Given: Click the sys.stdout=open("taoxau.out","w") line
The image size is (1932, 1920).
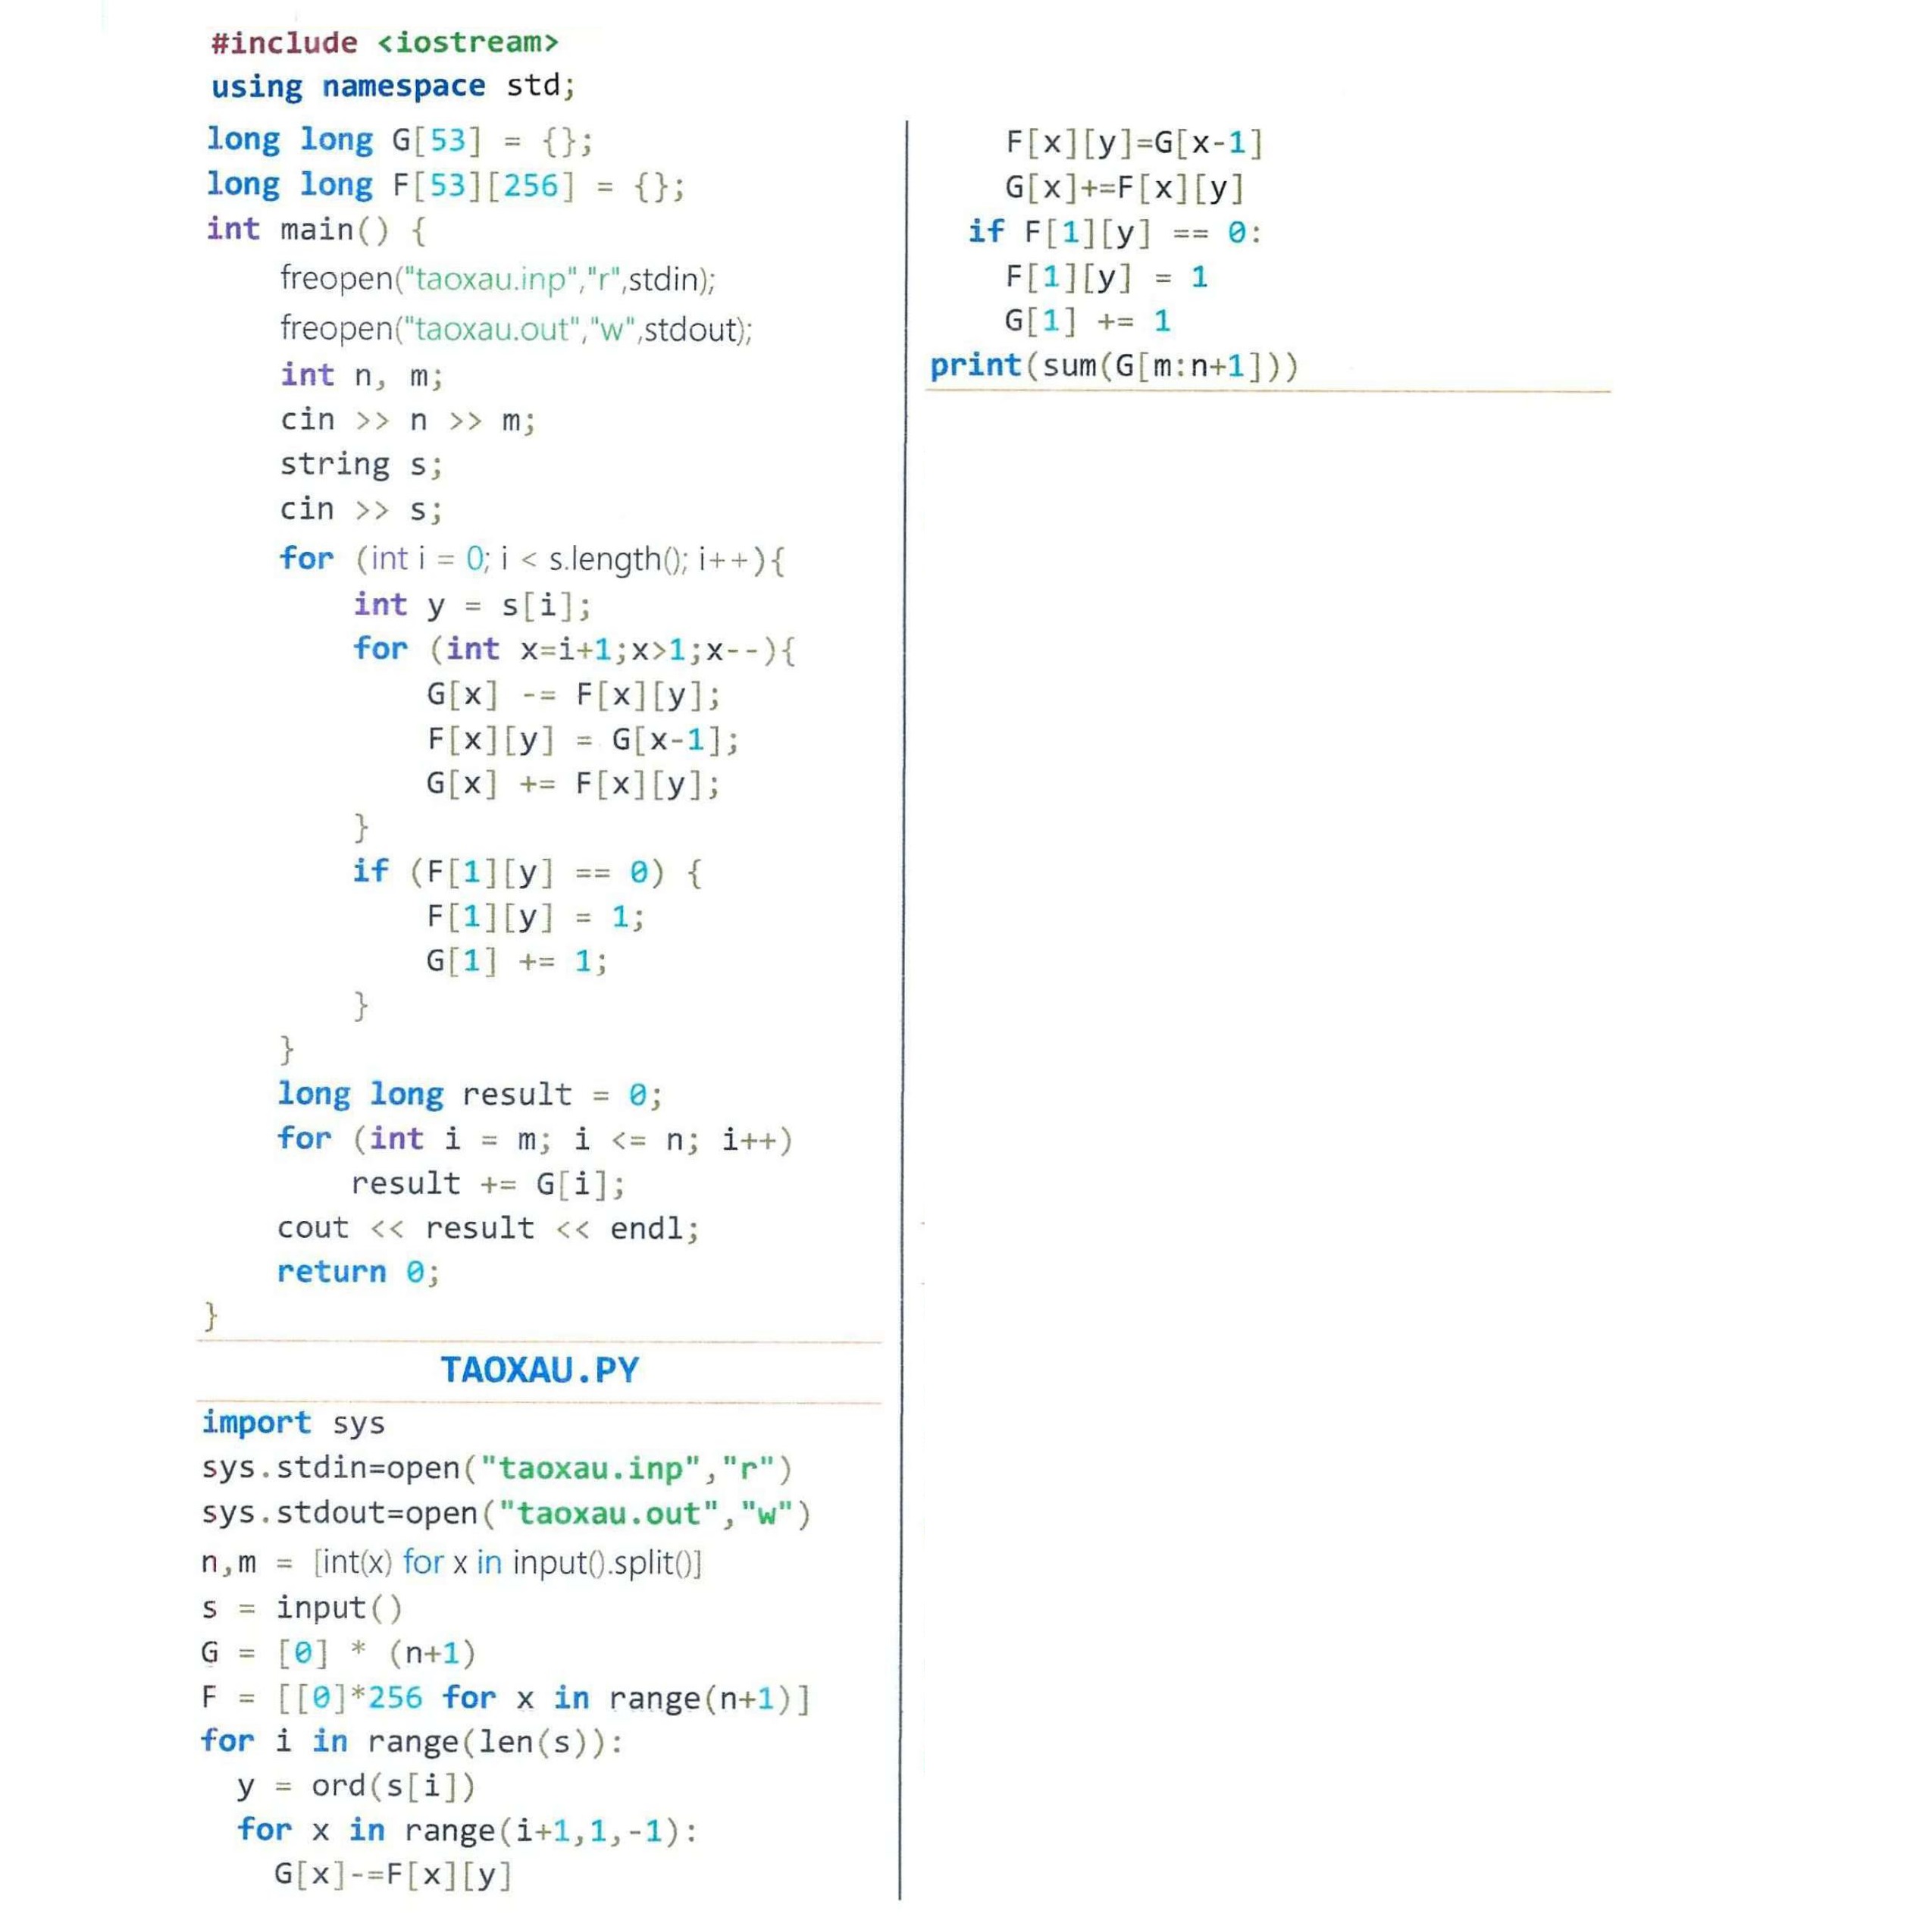Looking at the screenshot, I should [506, 1514].
